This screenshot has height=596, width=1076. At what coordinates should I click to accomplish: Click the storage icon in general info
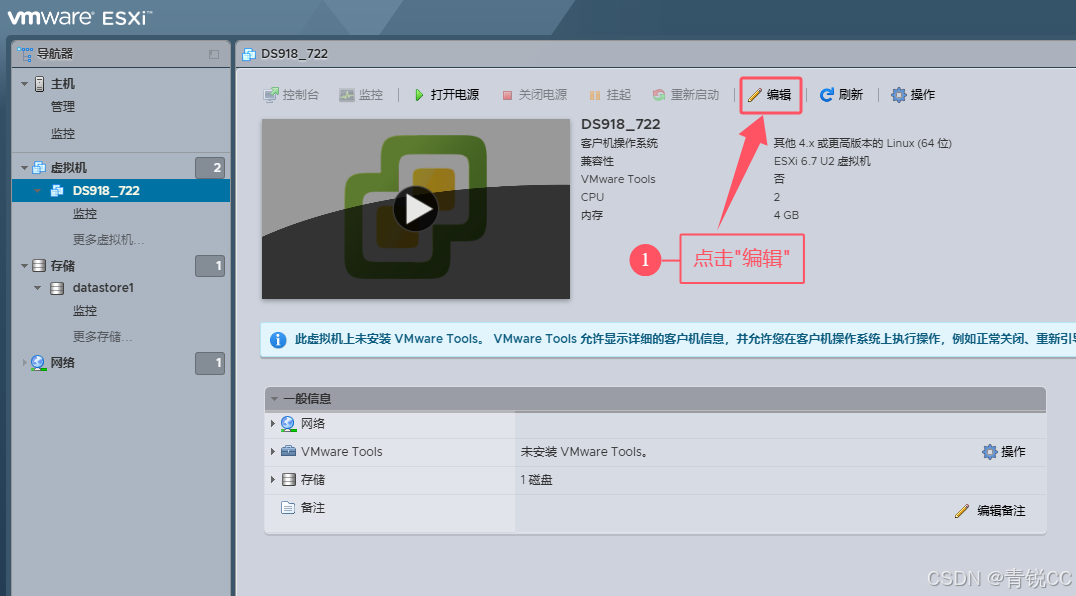(x=289, y=479)
